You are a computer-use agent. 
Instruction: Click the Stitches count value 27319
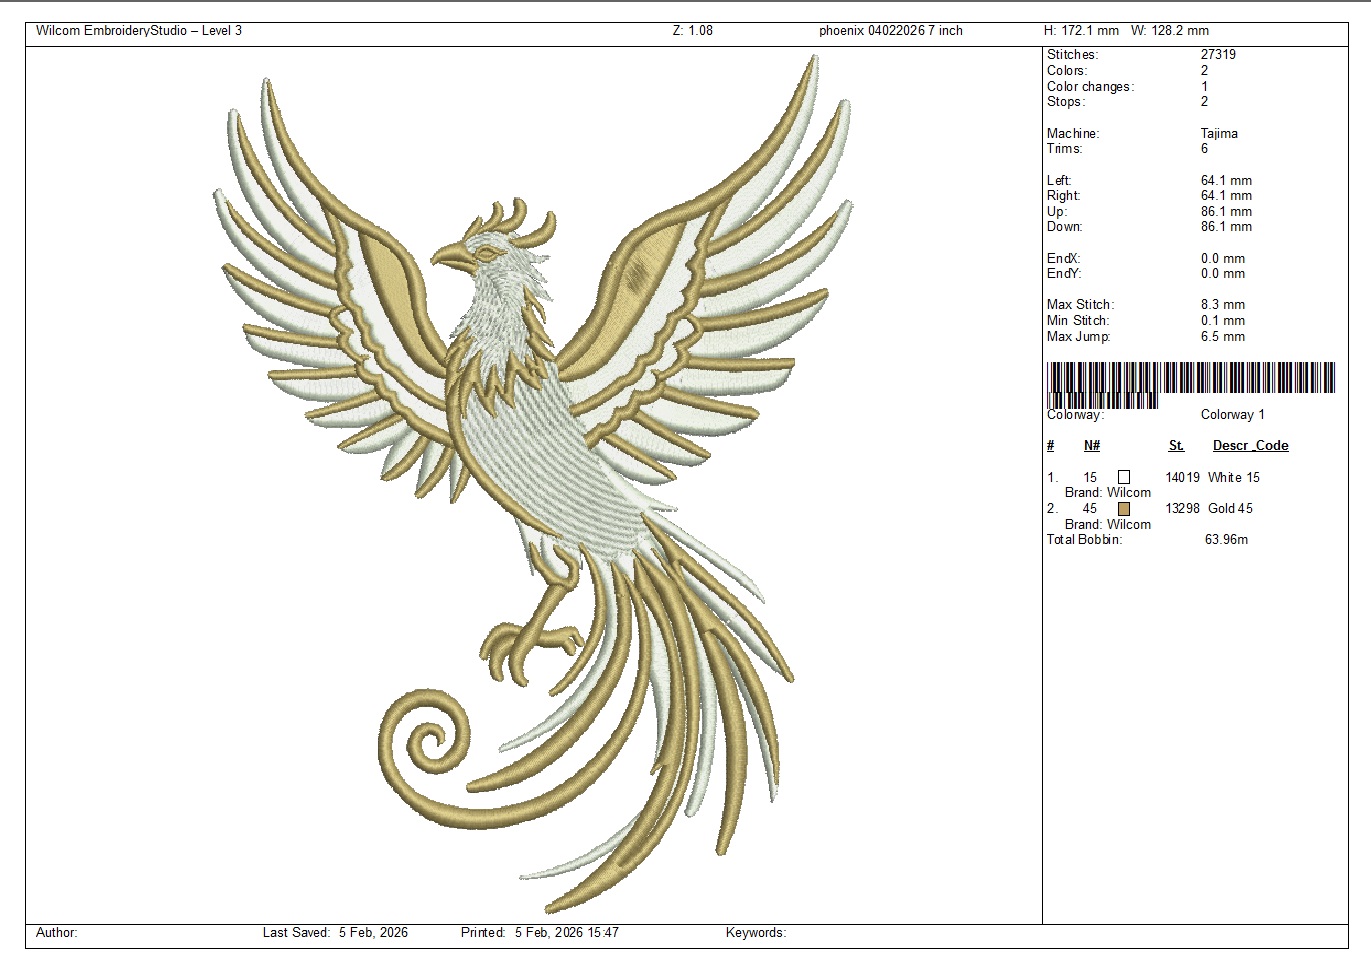[1218, 55]
